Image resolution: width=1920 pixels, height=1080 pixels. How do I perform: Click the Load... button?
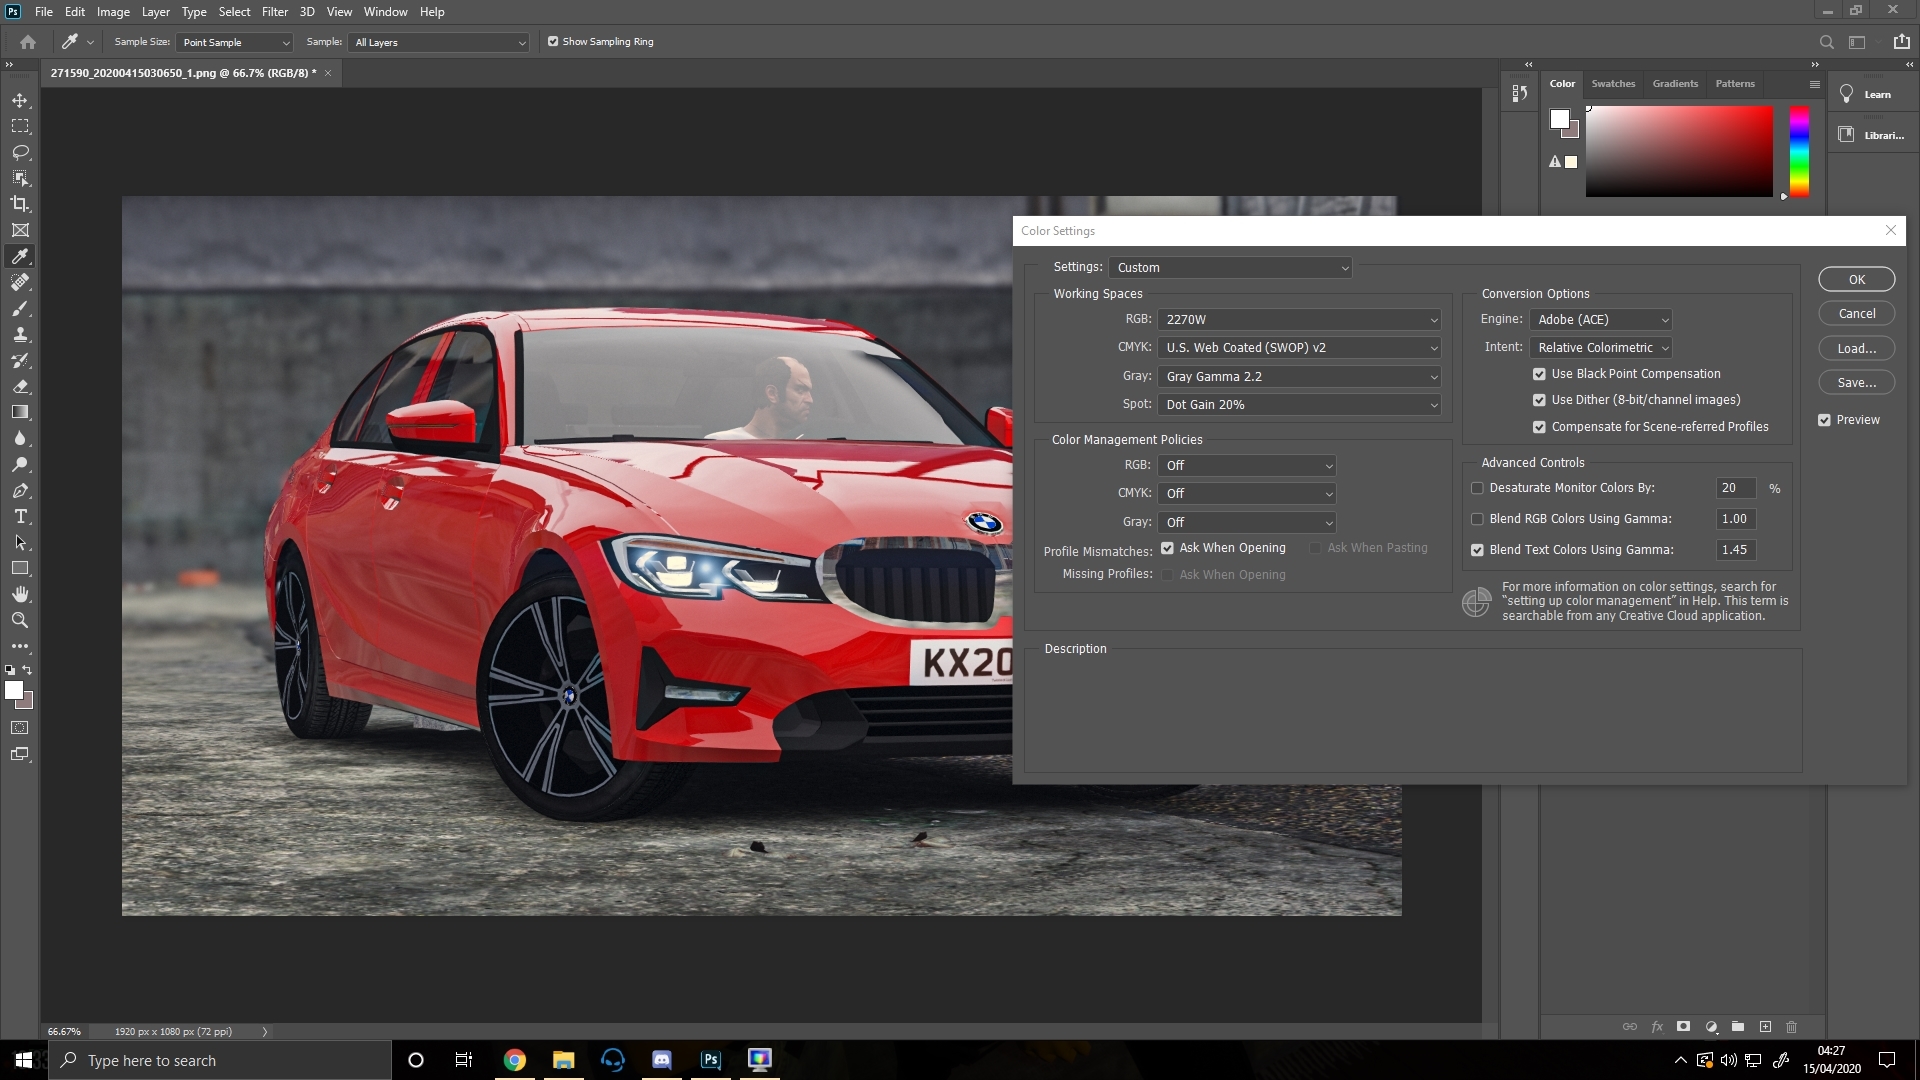pos(1856,348)
